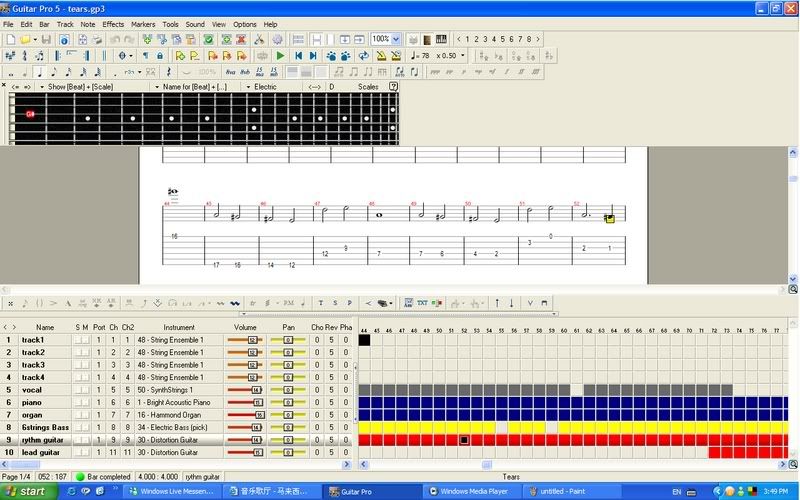Image resolution: width=800 pixels, height=500 pixels.
Task: Toggle Mute on lead guitar track
Action: click(x=86, y=452)
